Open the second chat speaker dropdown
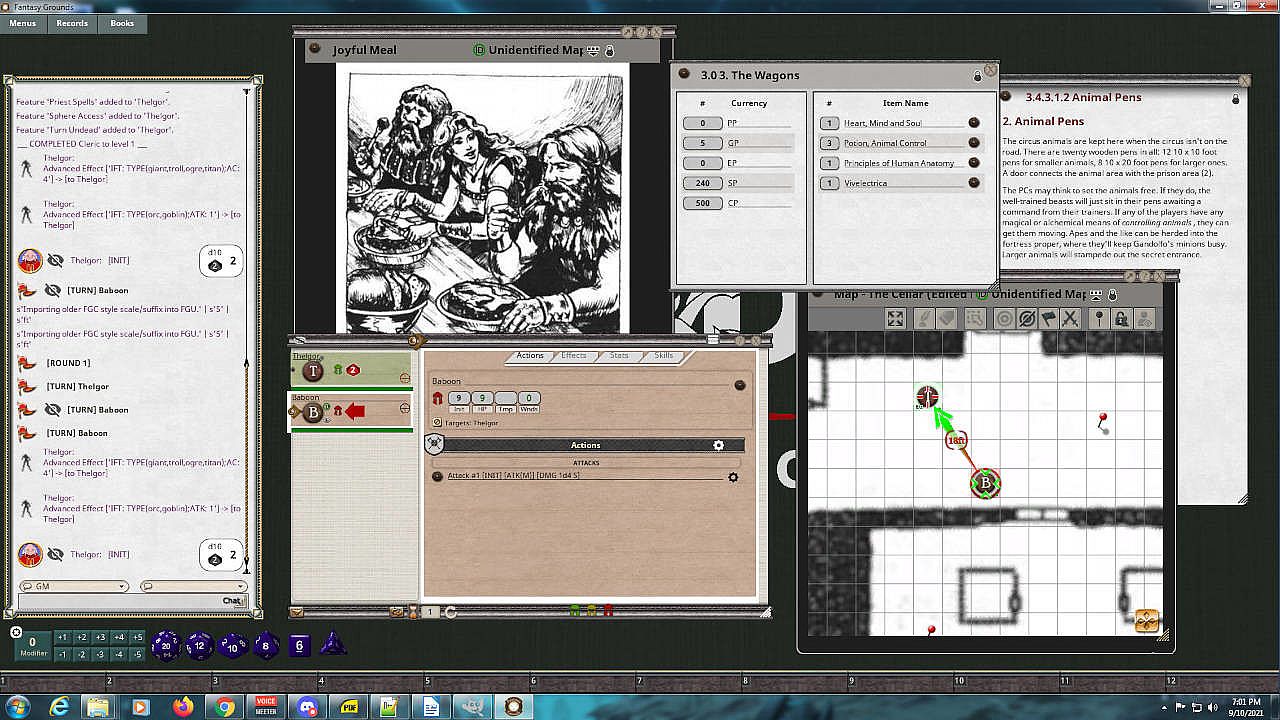The width and height of the screenshot is (1280, 720). click(193, 587)
